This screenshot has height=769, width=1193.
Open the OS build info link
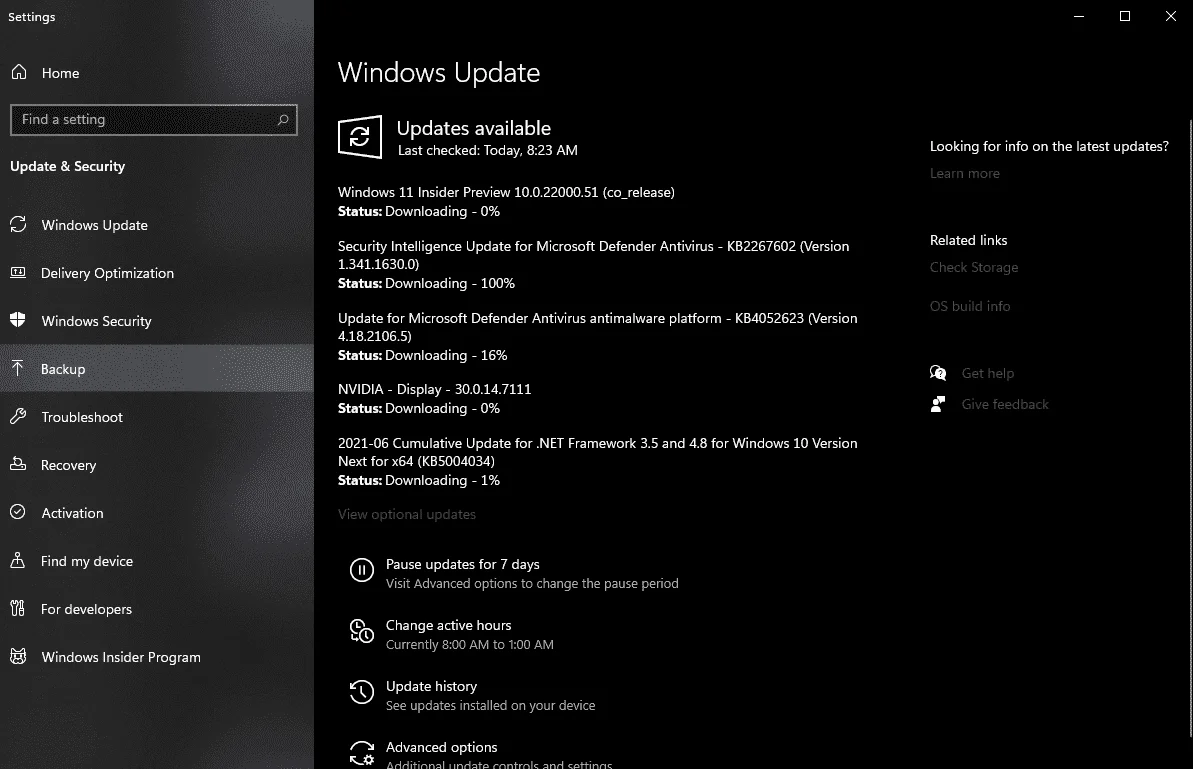click(969, 306)
